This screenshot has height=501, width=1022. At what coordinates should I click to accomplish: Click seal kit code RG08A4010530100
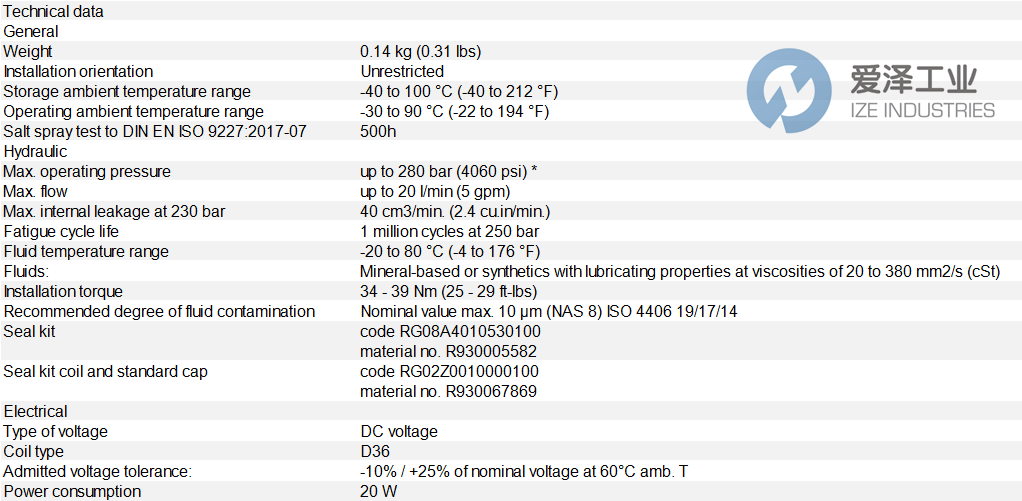coord(450,331)
